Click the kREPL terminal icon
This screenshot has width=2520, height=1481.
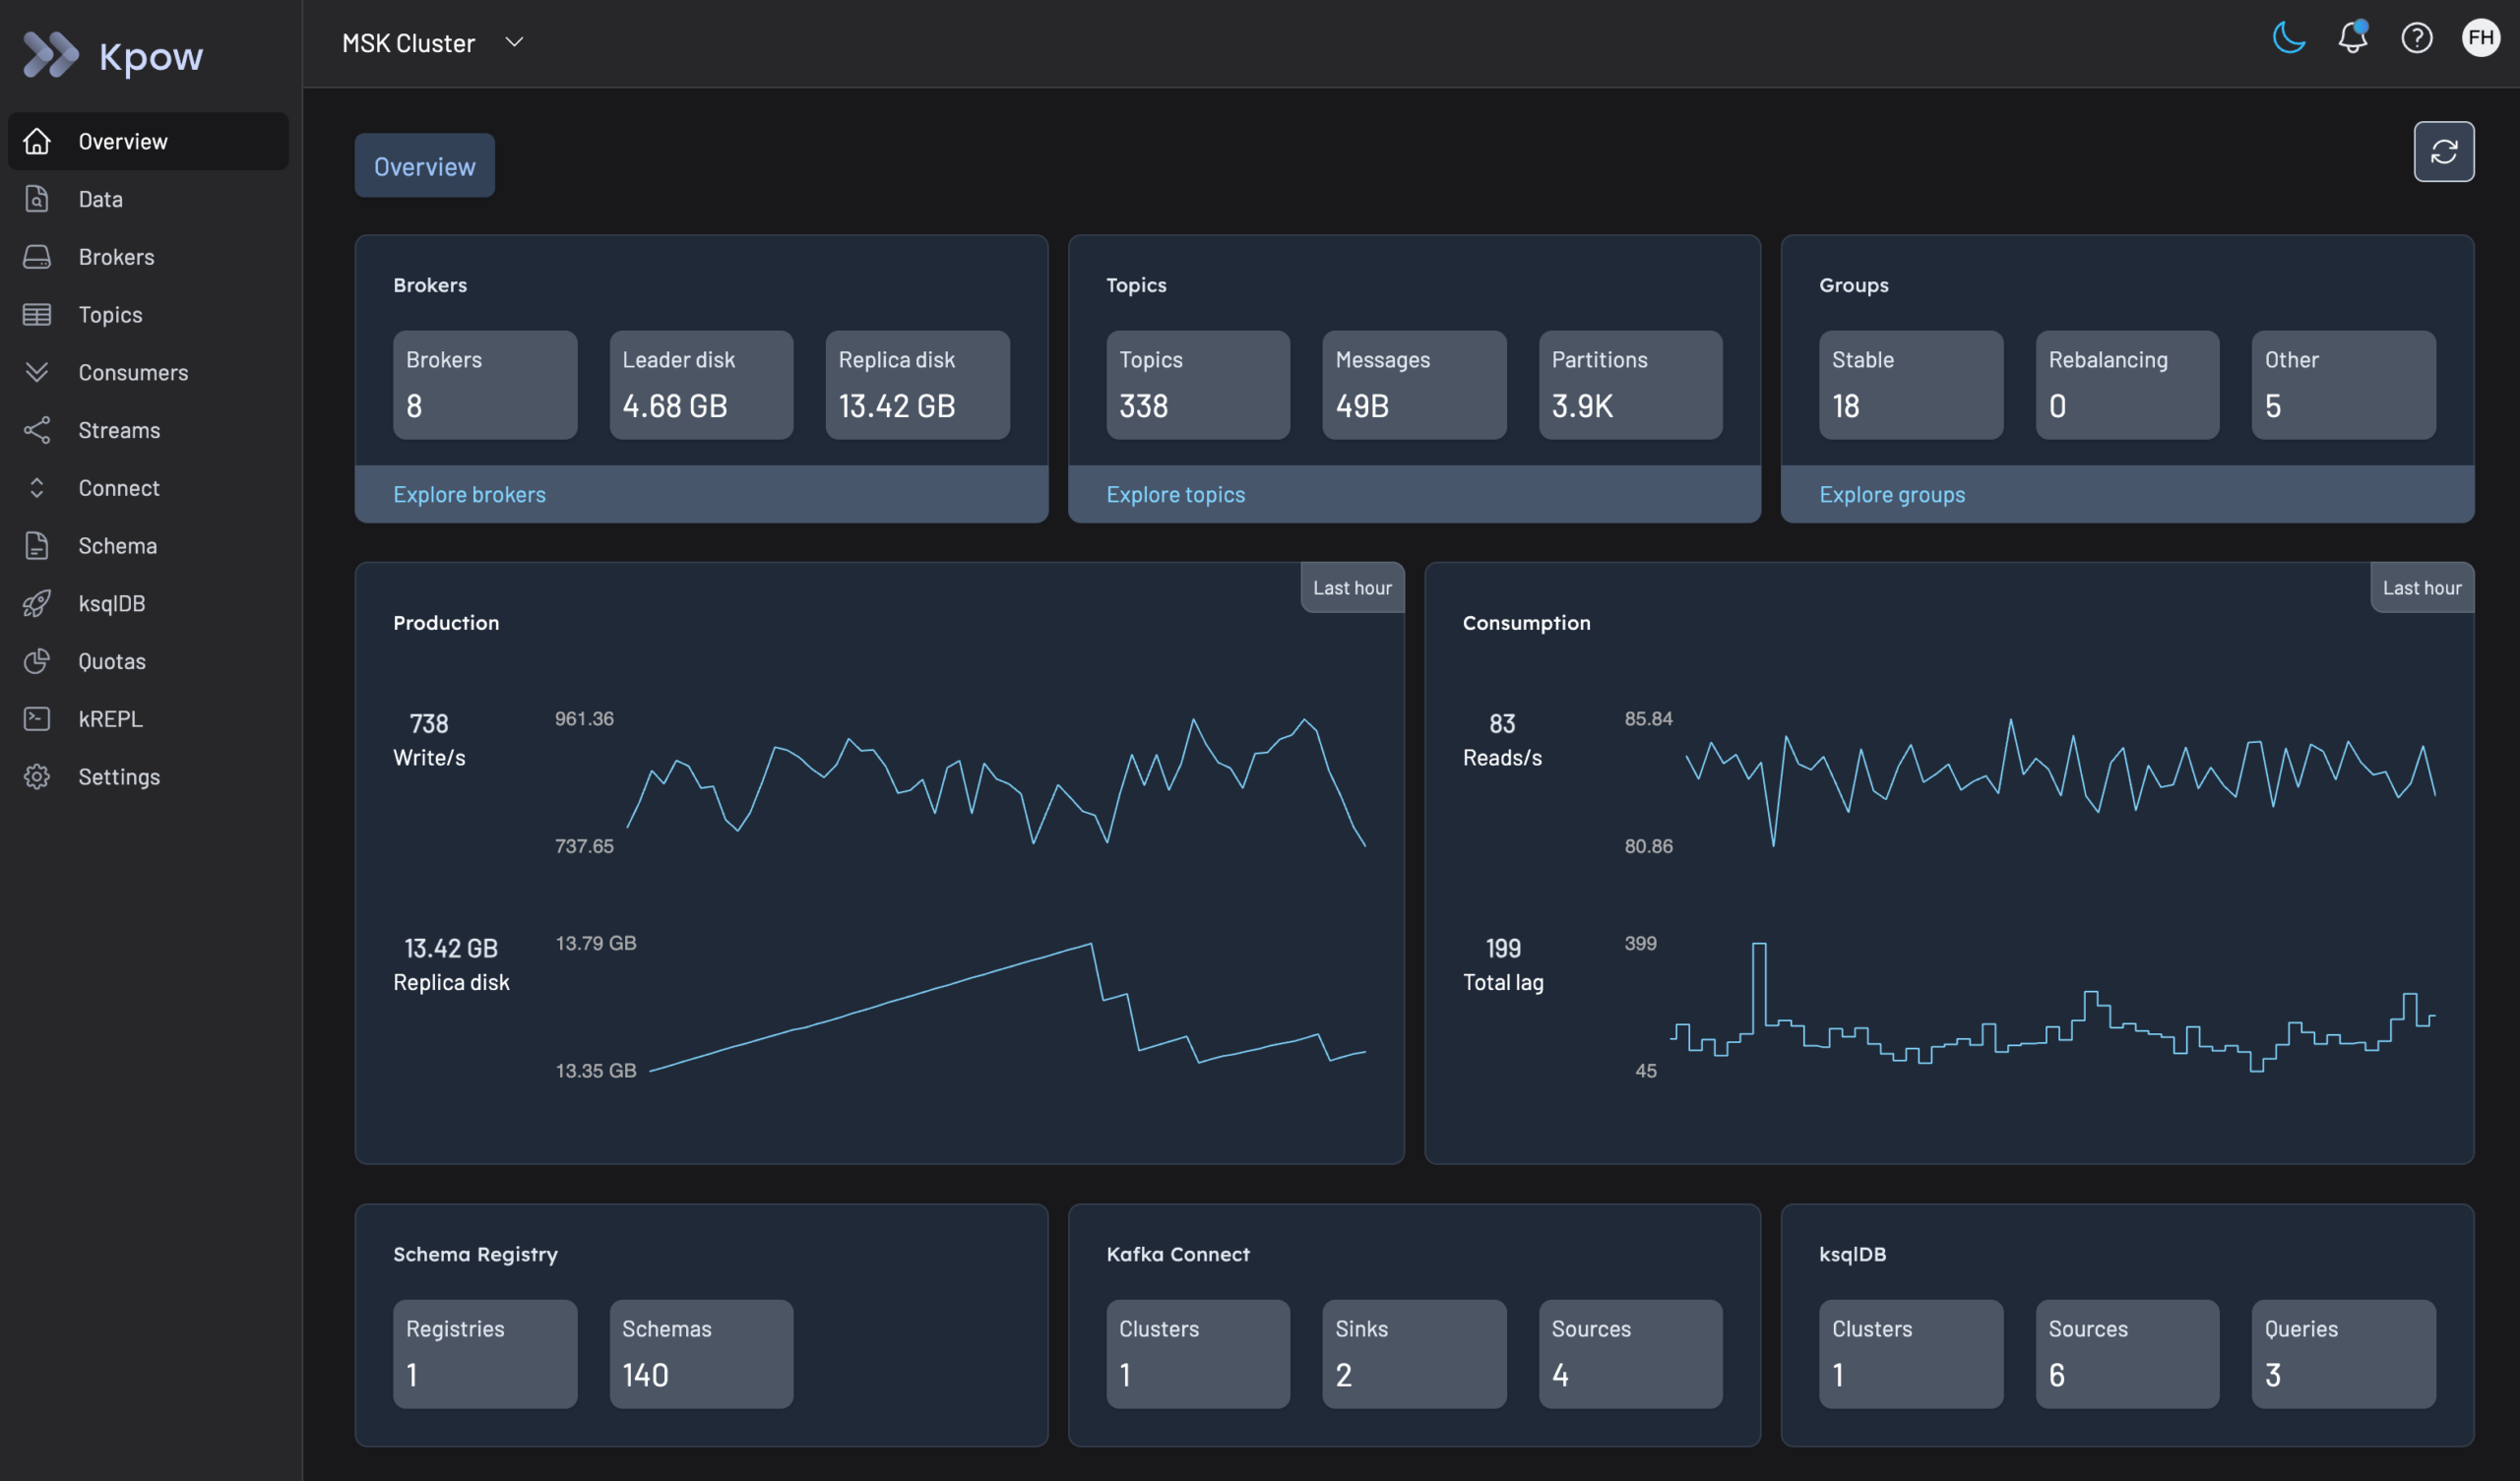37,719
